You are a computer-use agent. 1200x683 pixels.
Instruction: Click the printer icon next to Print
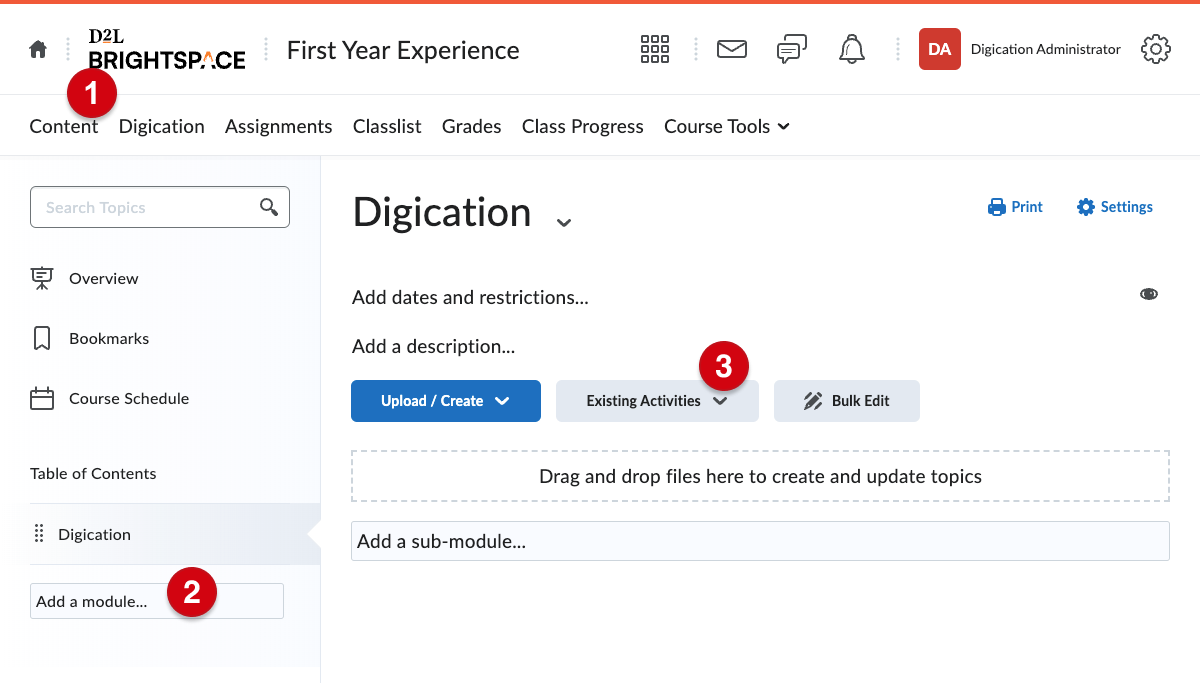pos(997,207)
